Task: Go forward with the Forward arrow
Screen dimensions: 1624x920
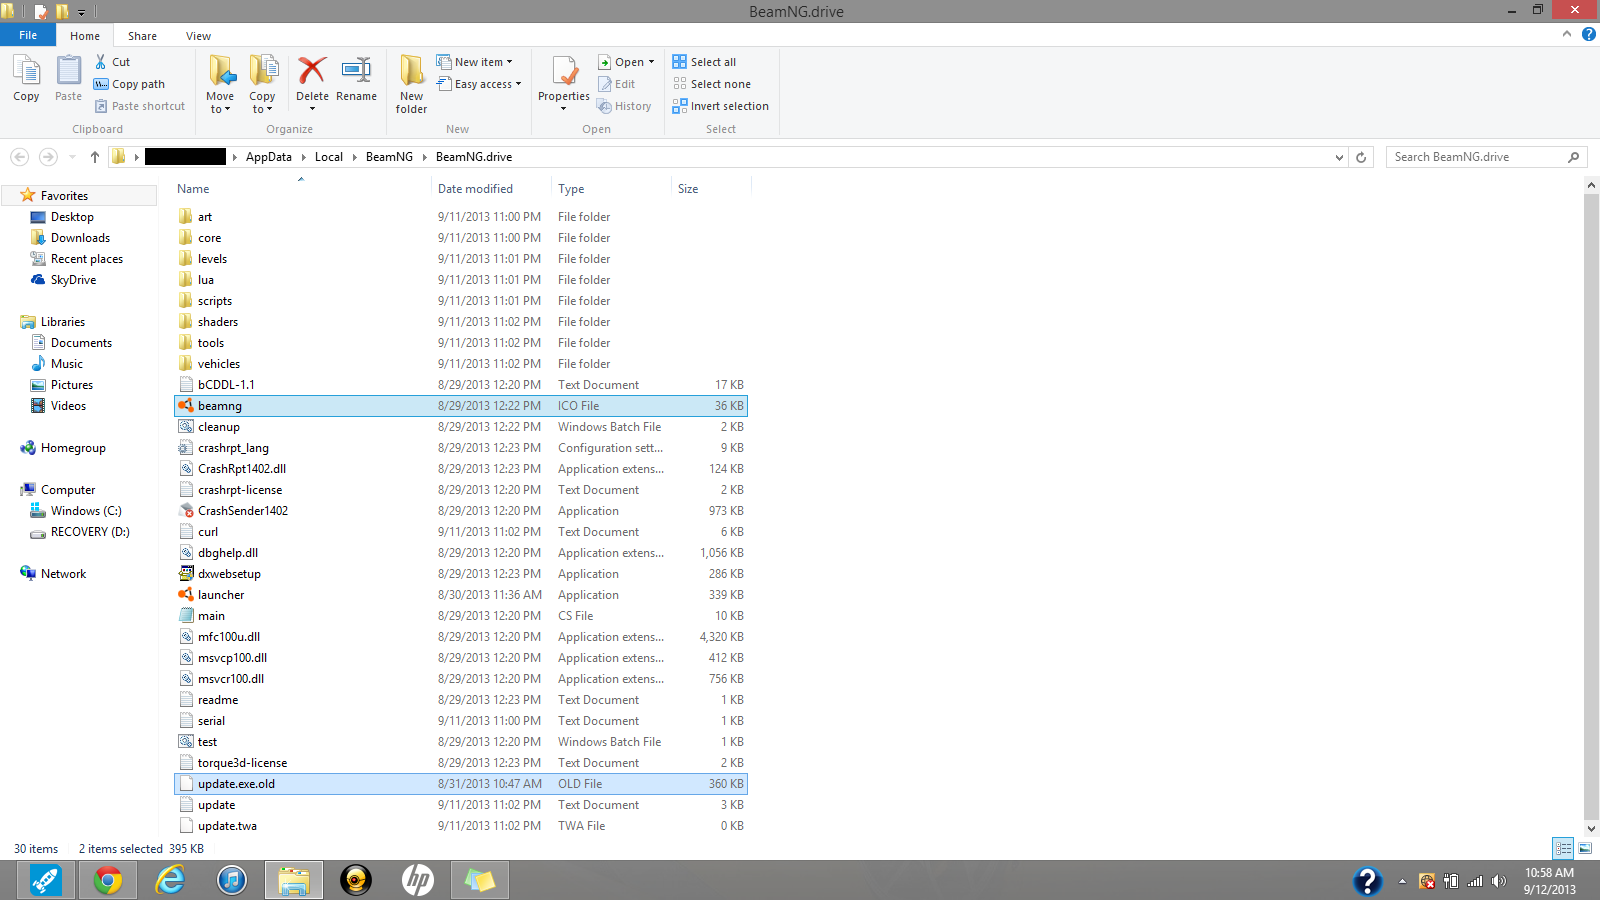Action: [x=49, y=159]
